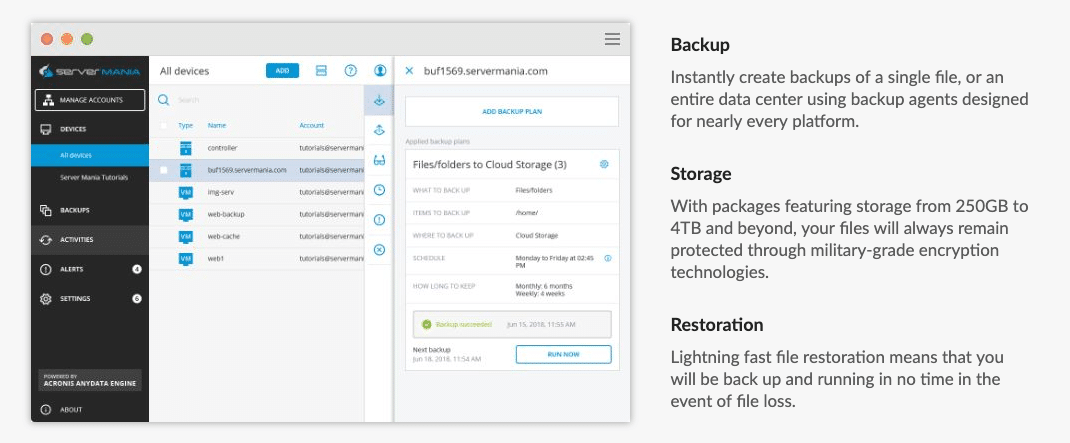The image size is (1070, 443).
Task: Select the web1 device
Action: [257, 259]
